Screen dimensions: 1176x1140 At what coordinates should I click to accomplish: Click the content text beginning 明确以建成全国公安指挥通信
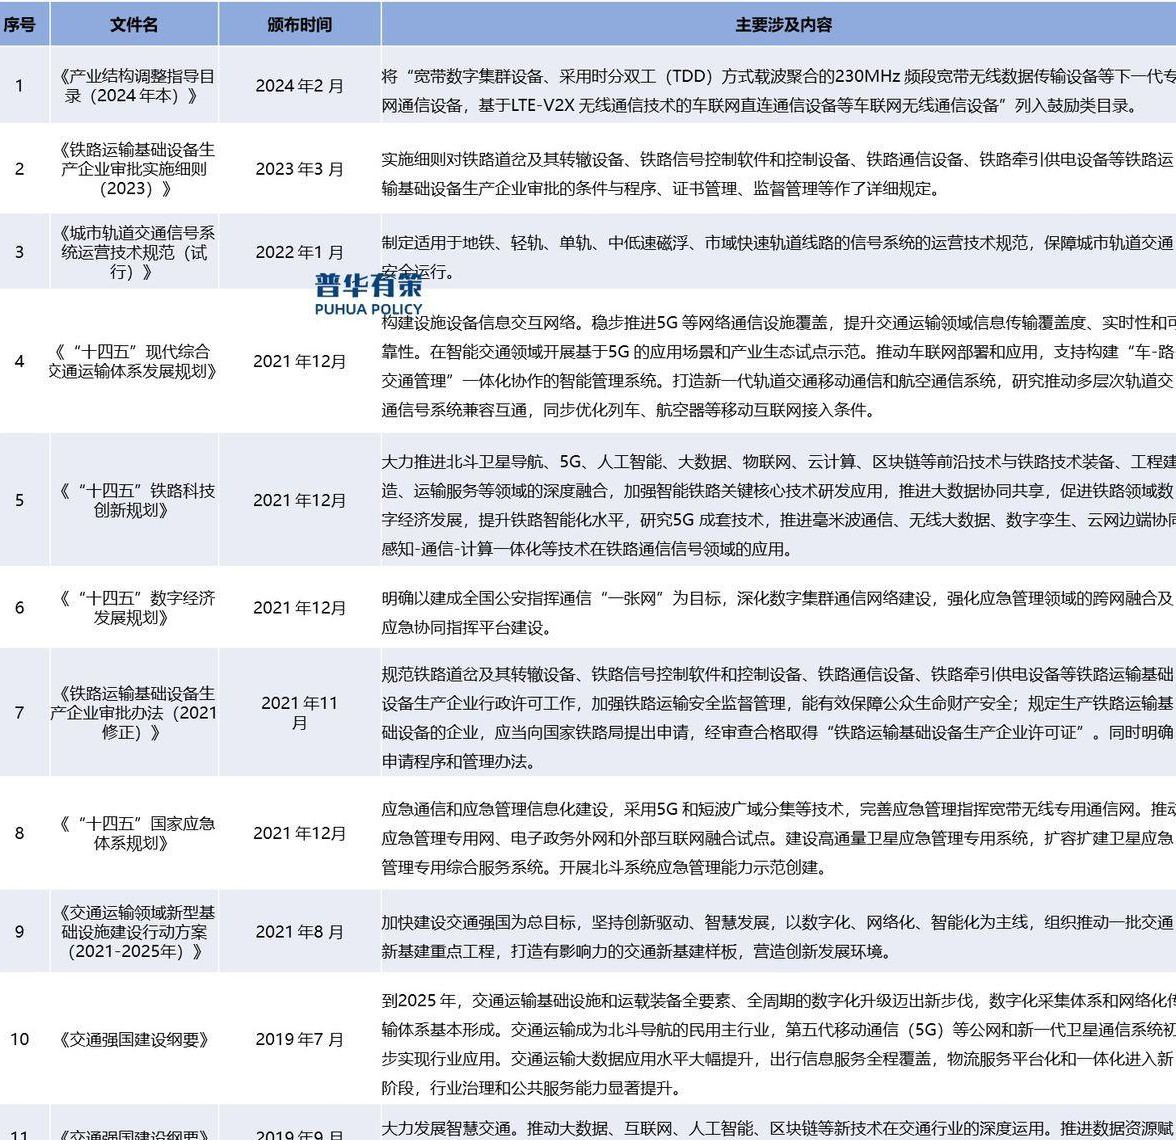click(x=778, y=613)
